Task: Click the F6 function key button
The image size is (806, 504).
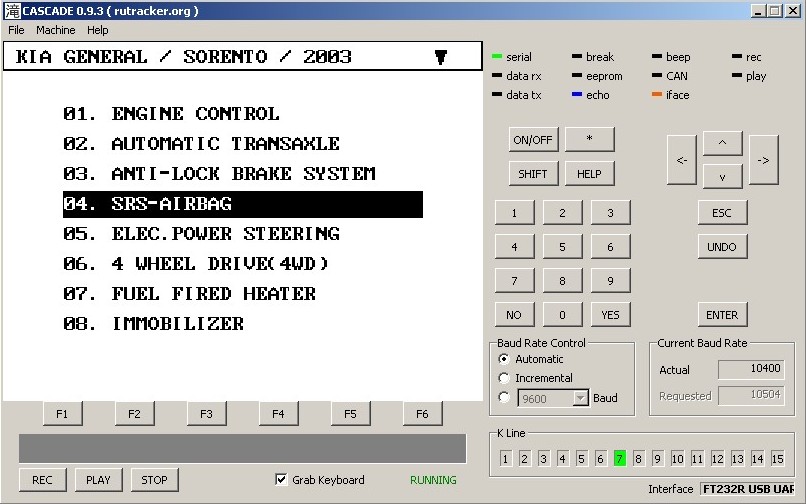Action: pyautogui.click(x=422, y=414)
